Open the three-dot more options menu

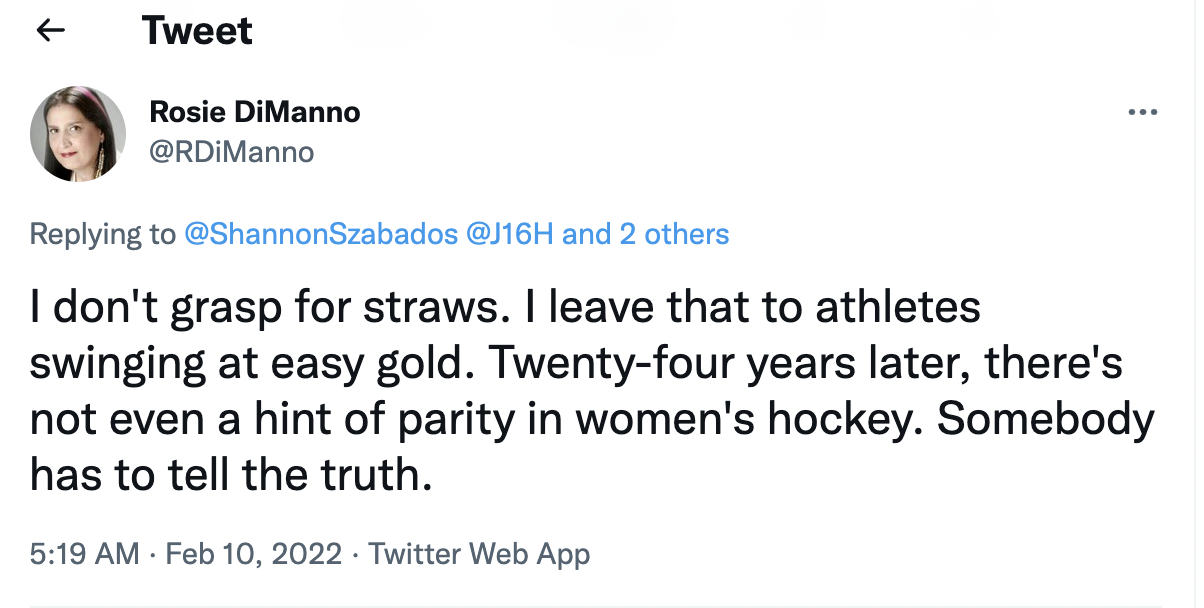point(1141,112)
